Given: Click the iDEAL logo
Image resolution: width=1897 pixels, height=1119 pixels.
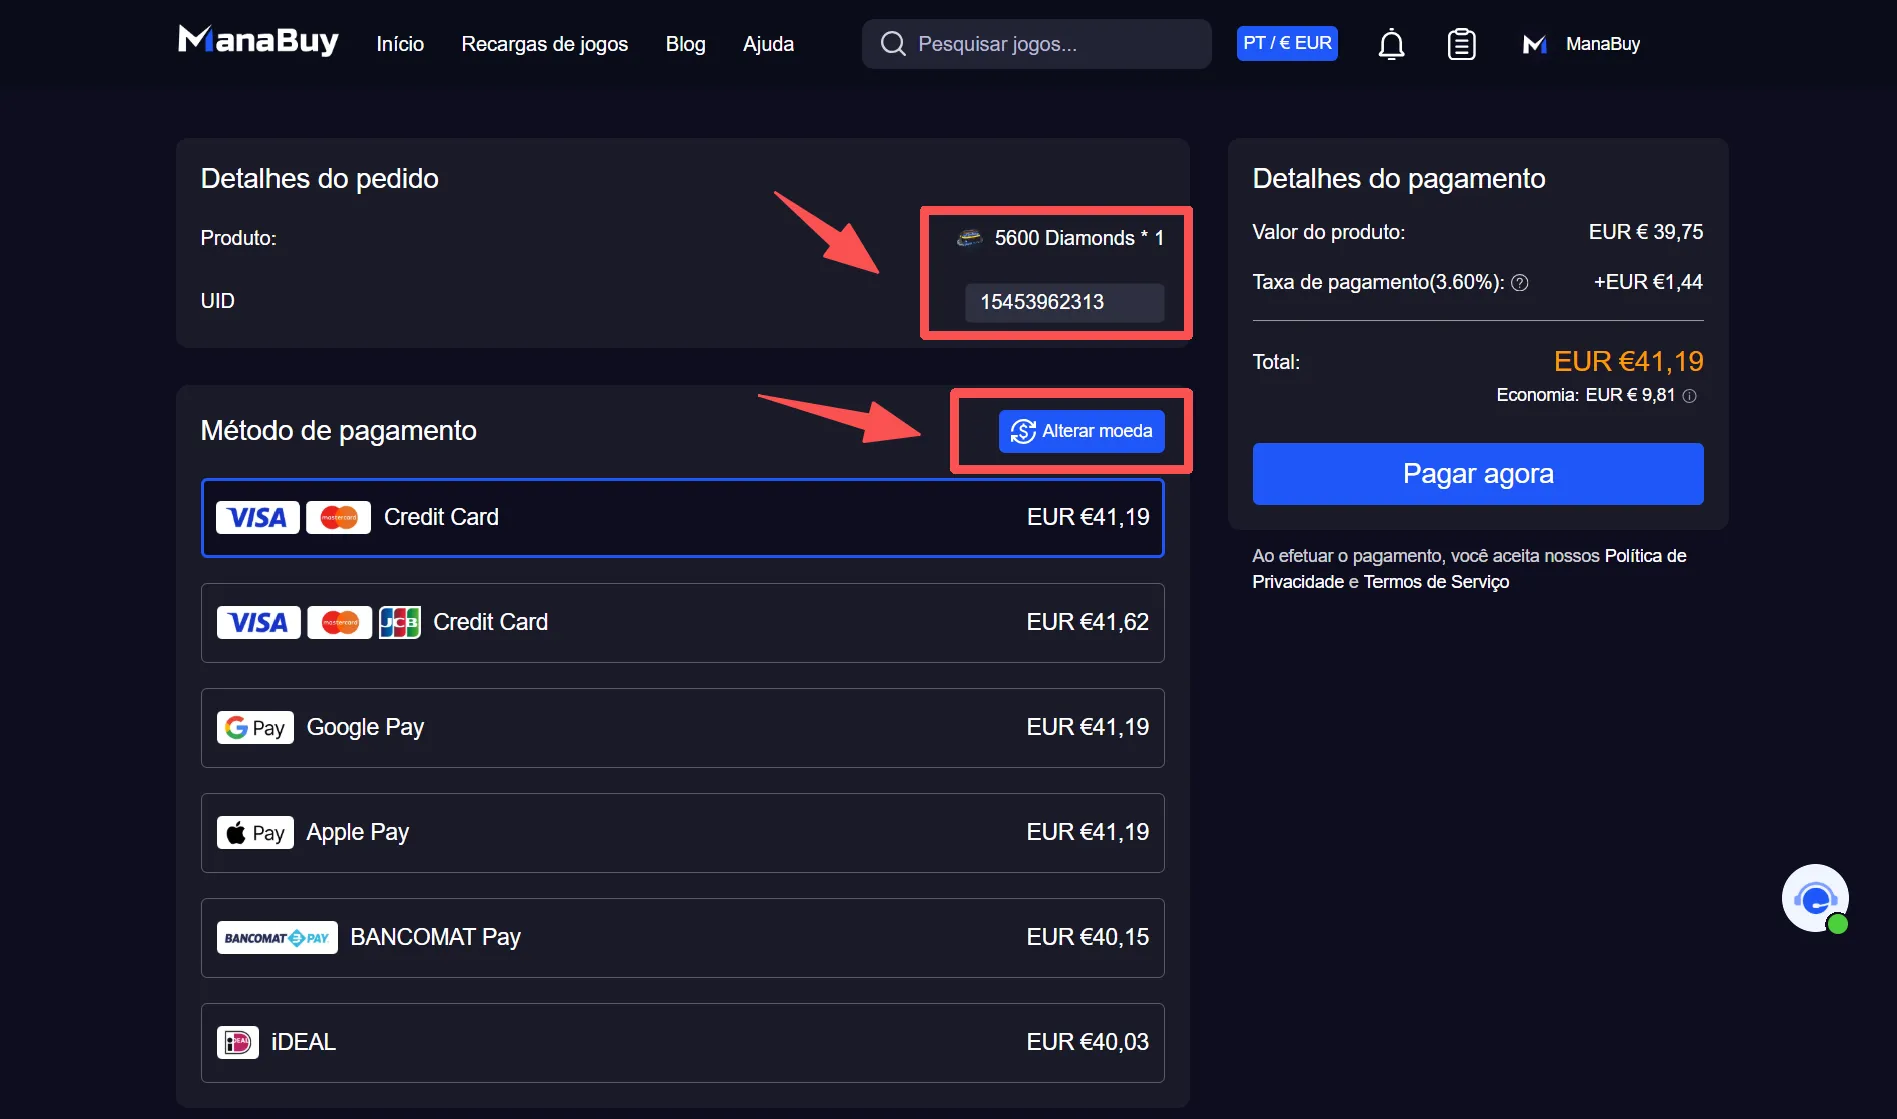Looking at the screenshot, I should click(238, 1042).
